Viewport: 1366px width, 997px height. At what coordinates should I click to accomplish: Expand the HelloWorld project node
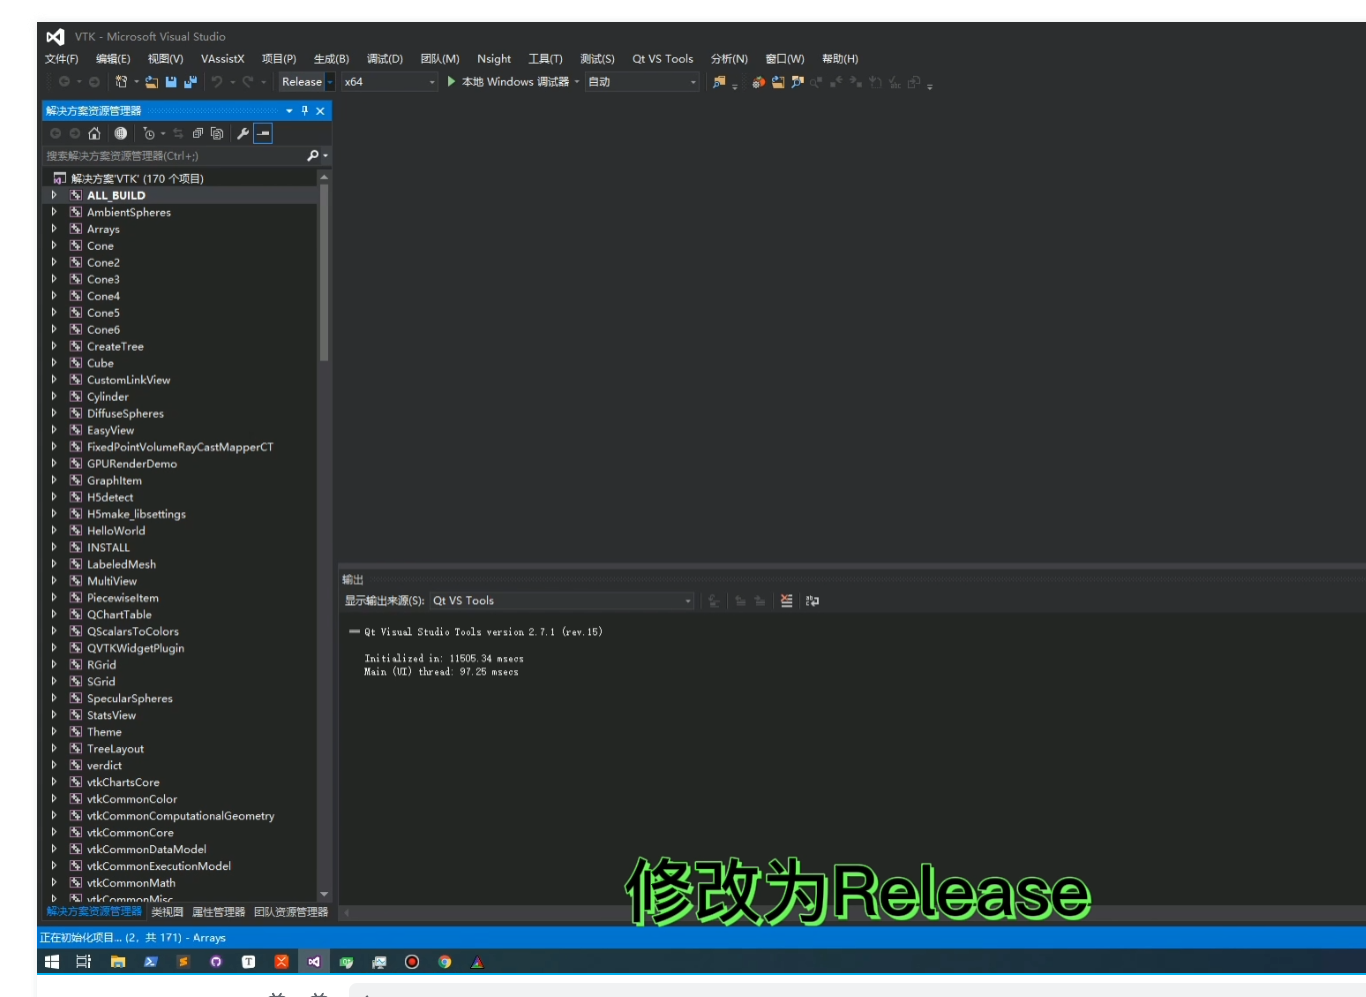tap(54, 531)
